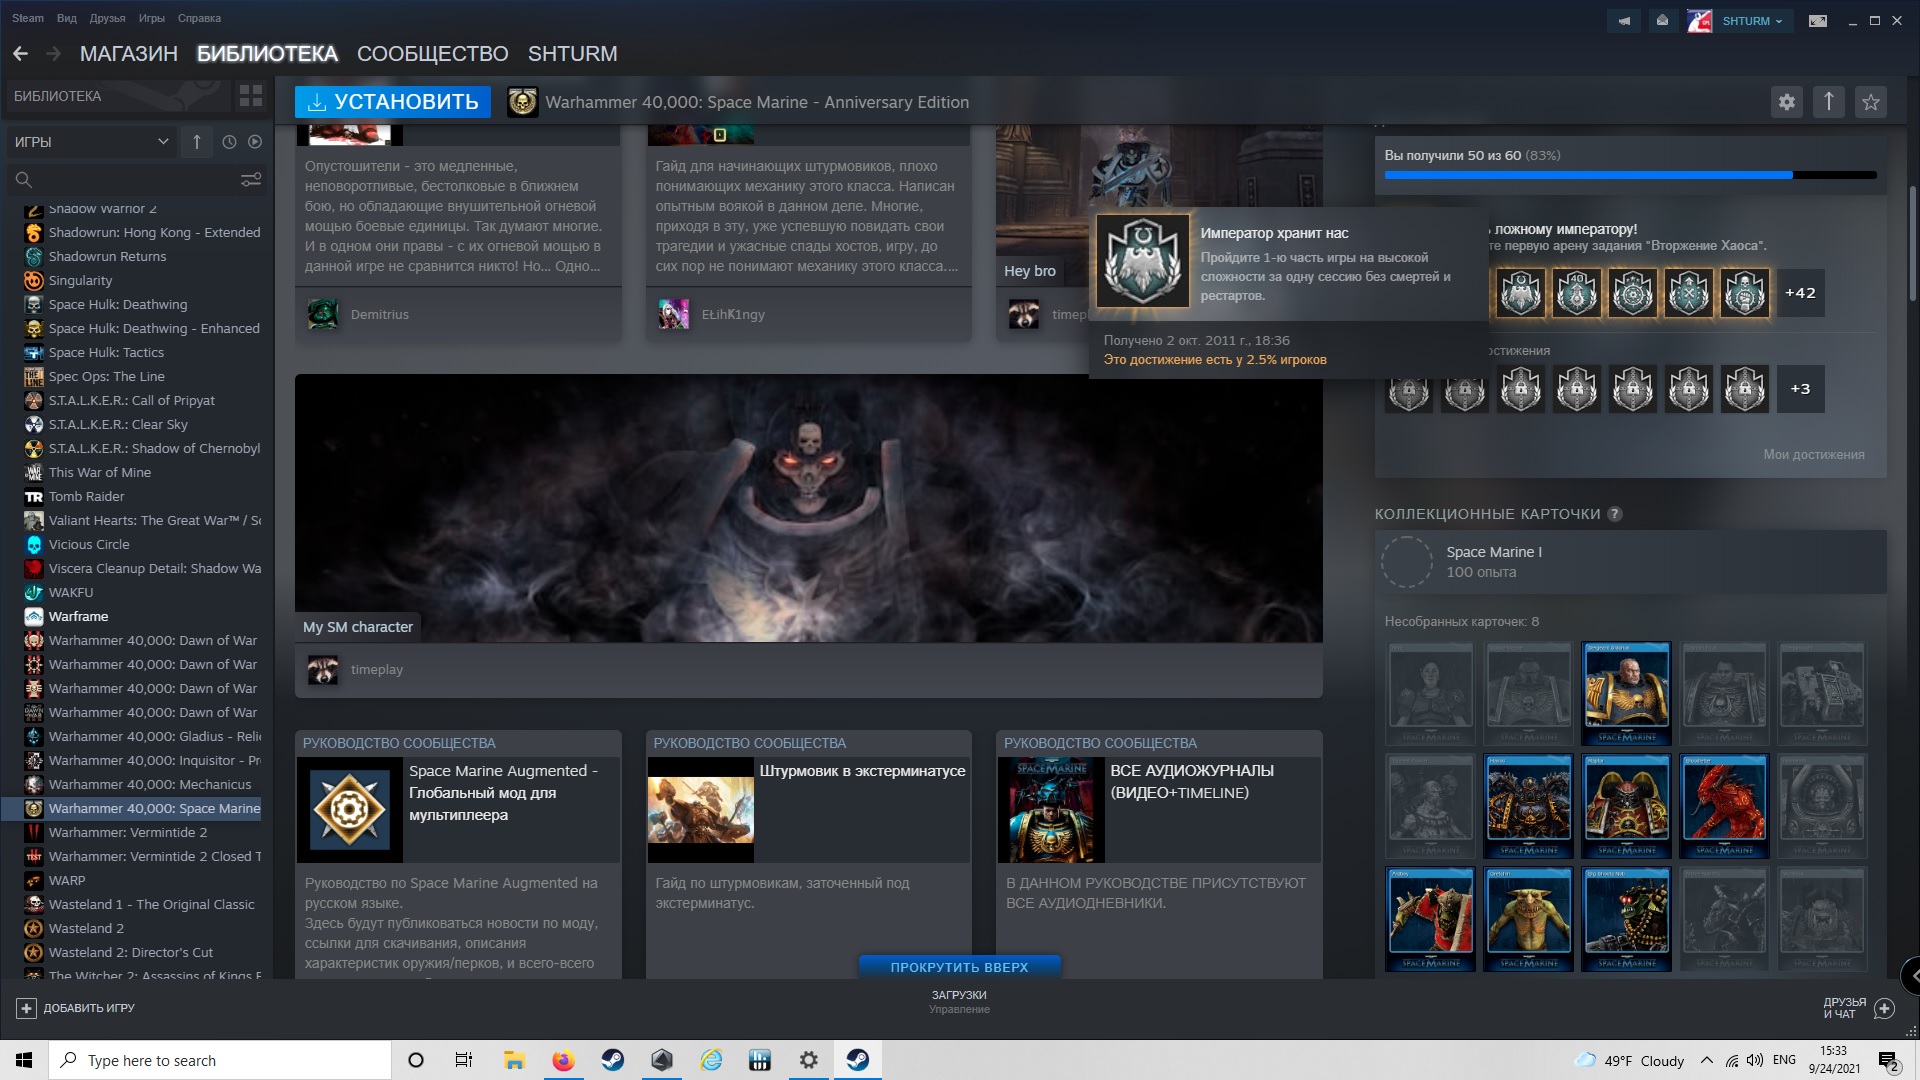
Task: Go back with the navigation arrow
Action: pos(21,54)
